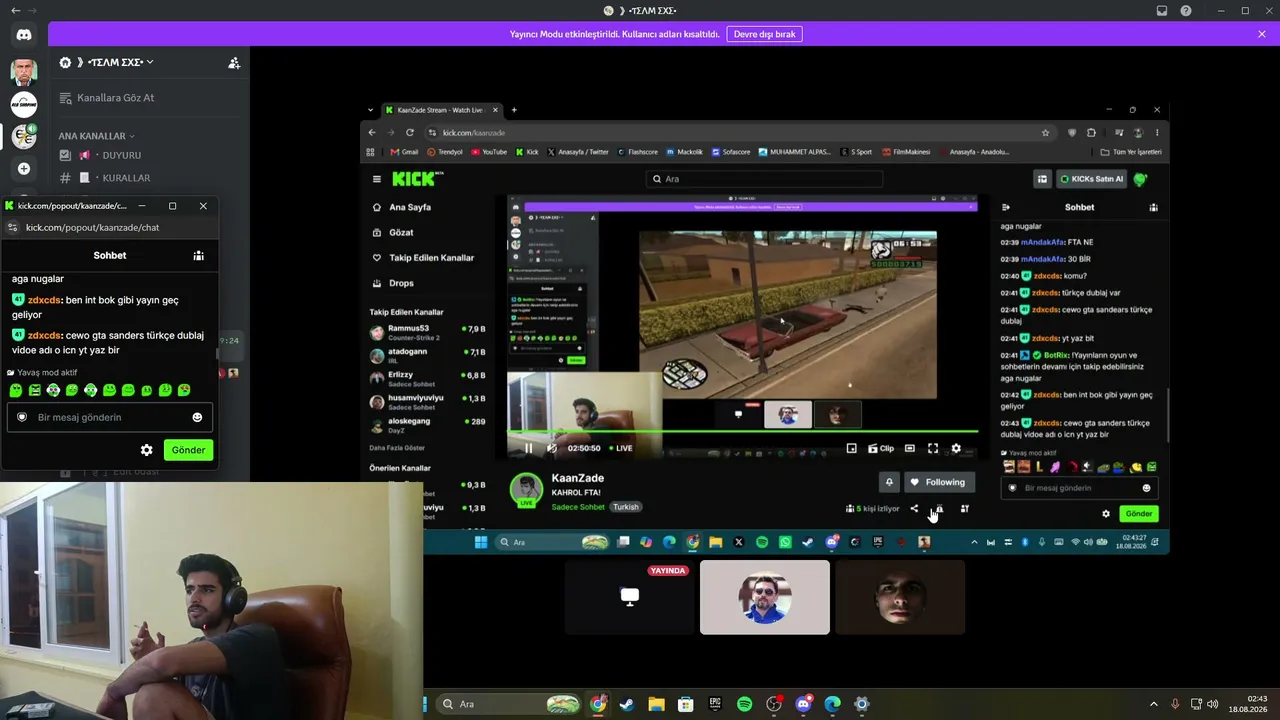The height and width of the screenshot is (720, 1280).
Task: Open the viewer list in popout chat
Action: point(199,255)
